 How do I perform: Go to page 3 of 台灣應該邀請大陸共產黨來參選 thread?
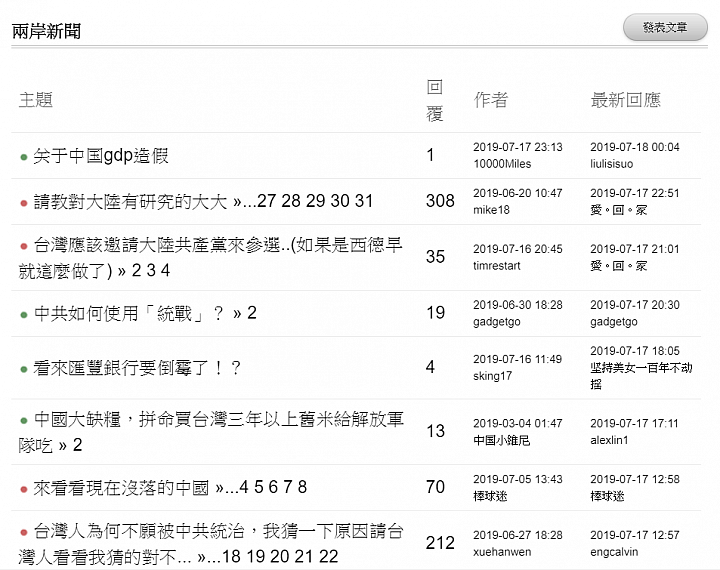(151, 271)
